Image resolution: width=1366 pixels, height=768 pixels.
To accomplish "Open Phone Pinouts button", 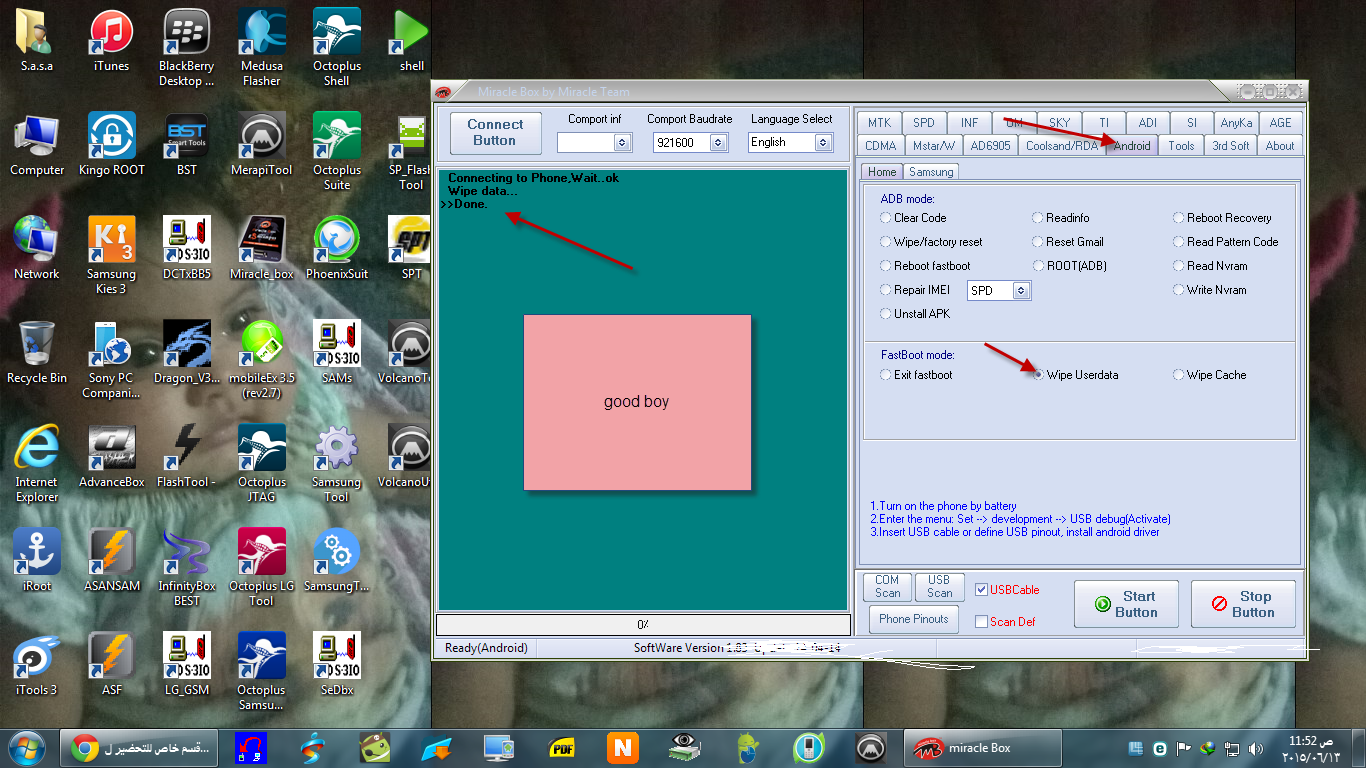I will click(913, 619).
